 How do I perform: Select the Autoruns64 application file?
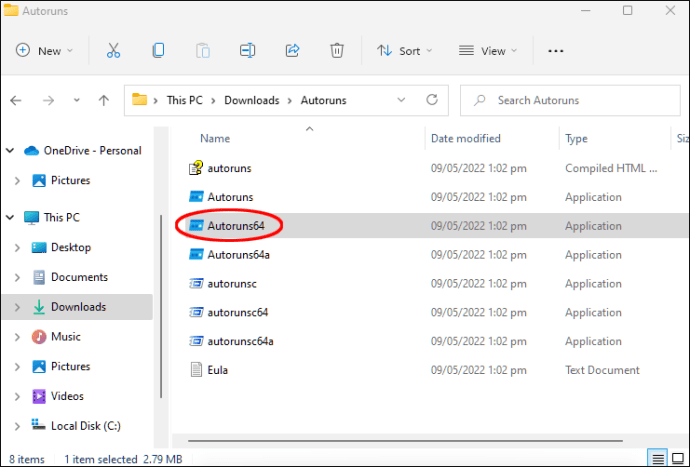point(236,226)
